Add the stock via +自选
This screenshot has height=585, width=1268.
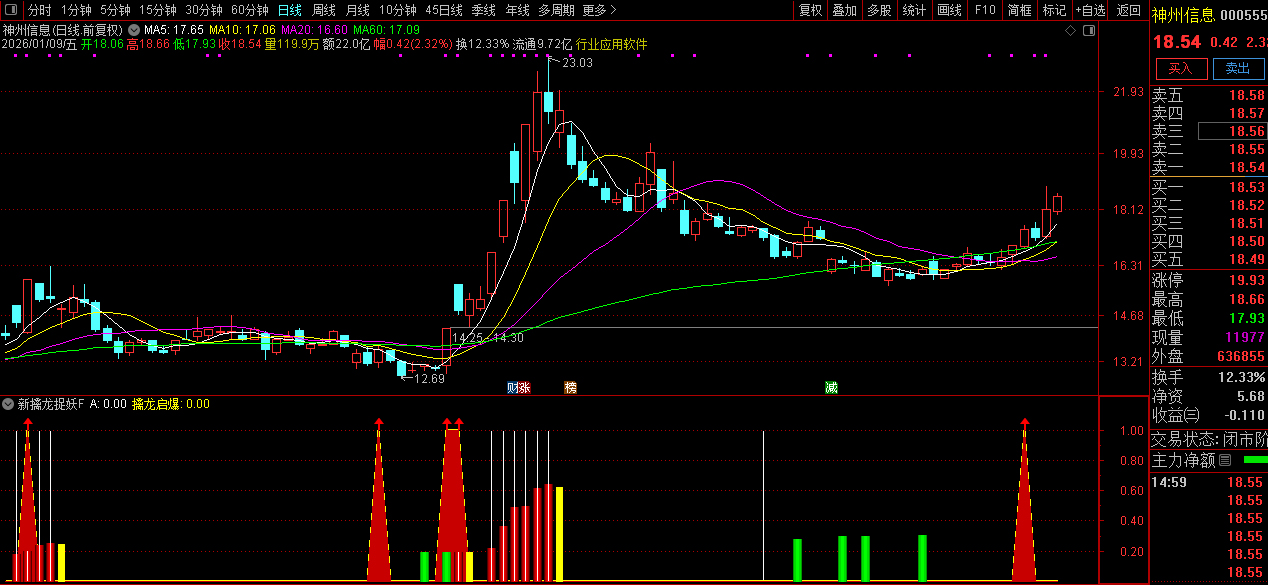(x=1090, y=10)
